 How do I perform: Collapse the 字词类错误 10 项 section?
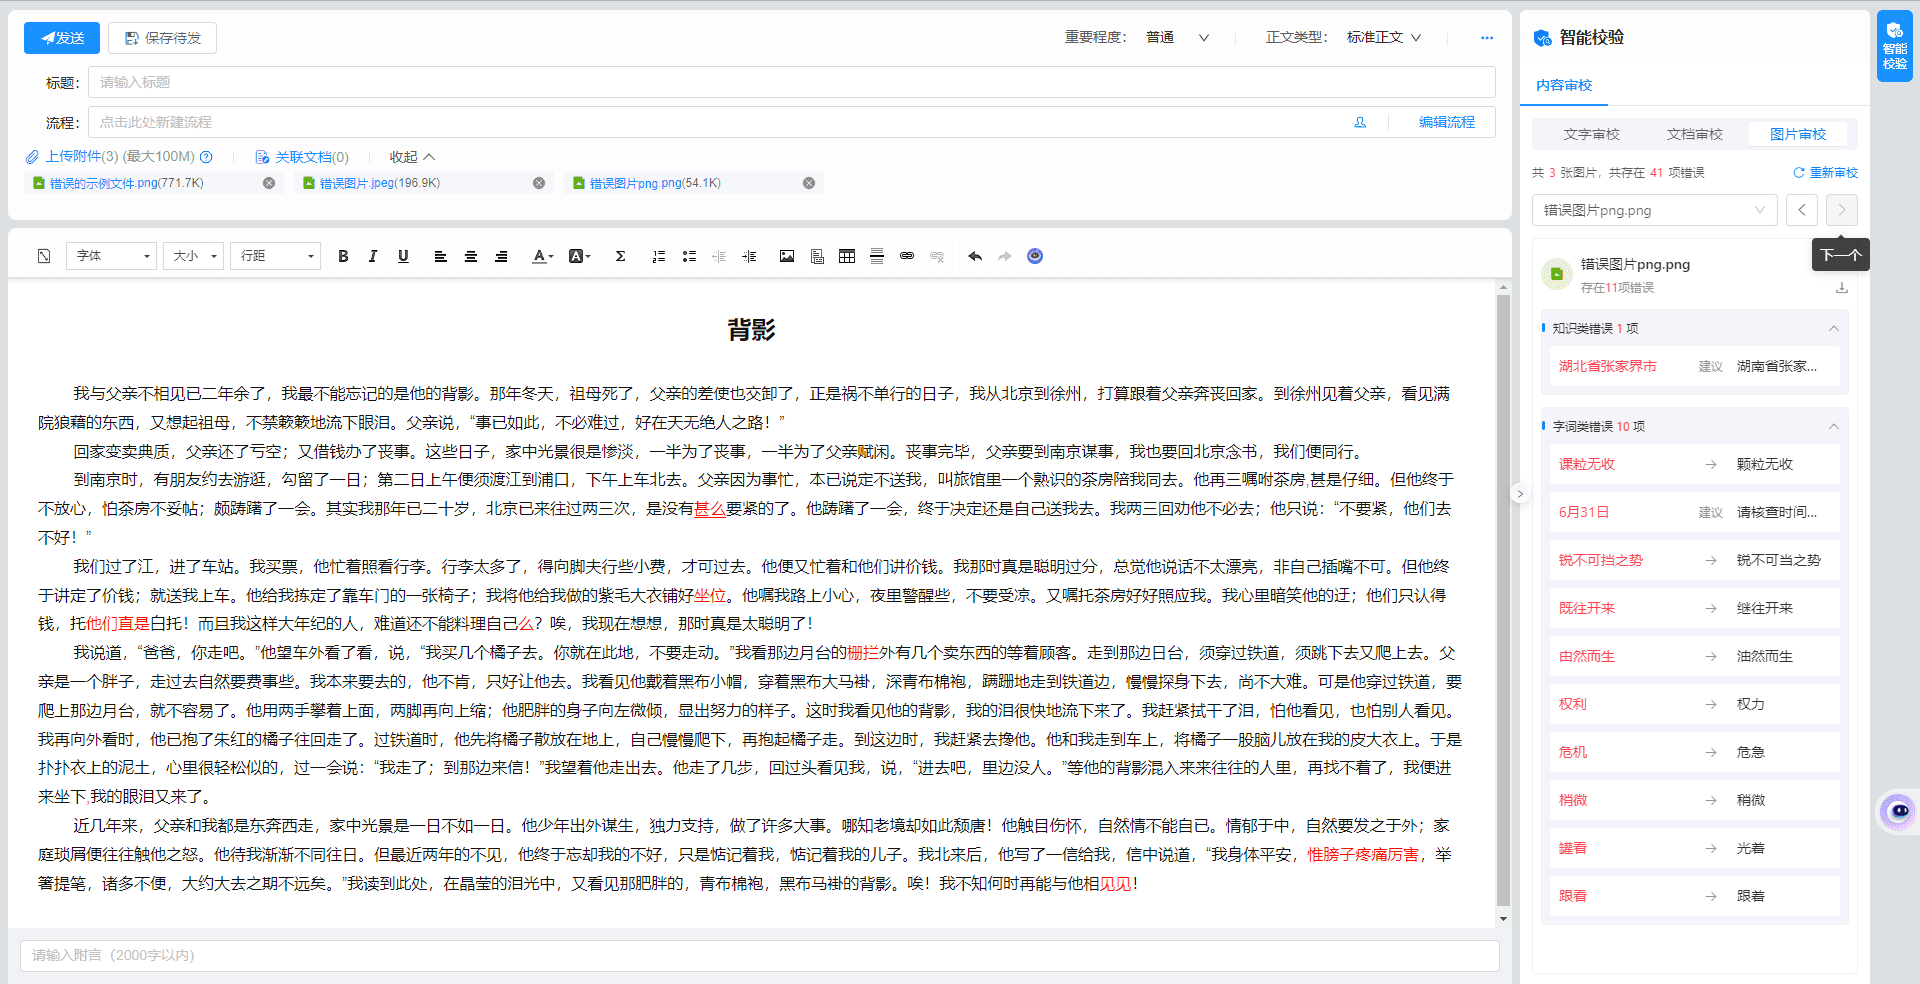1834,426
